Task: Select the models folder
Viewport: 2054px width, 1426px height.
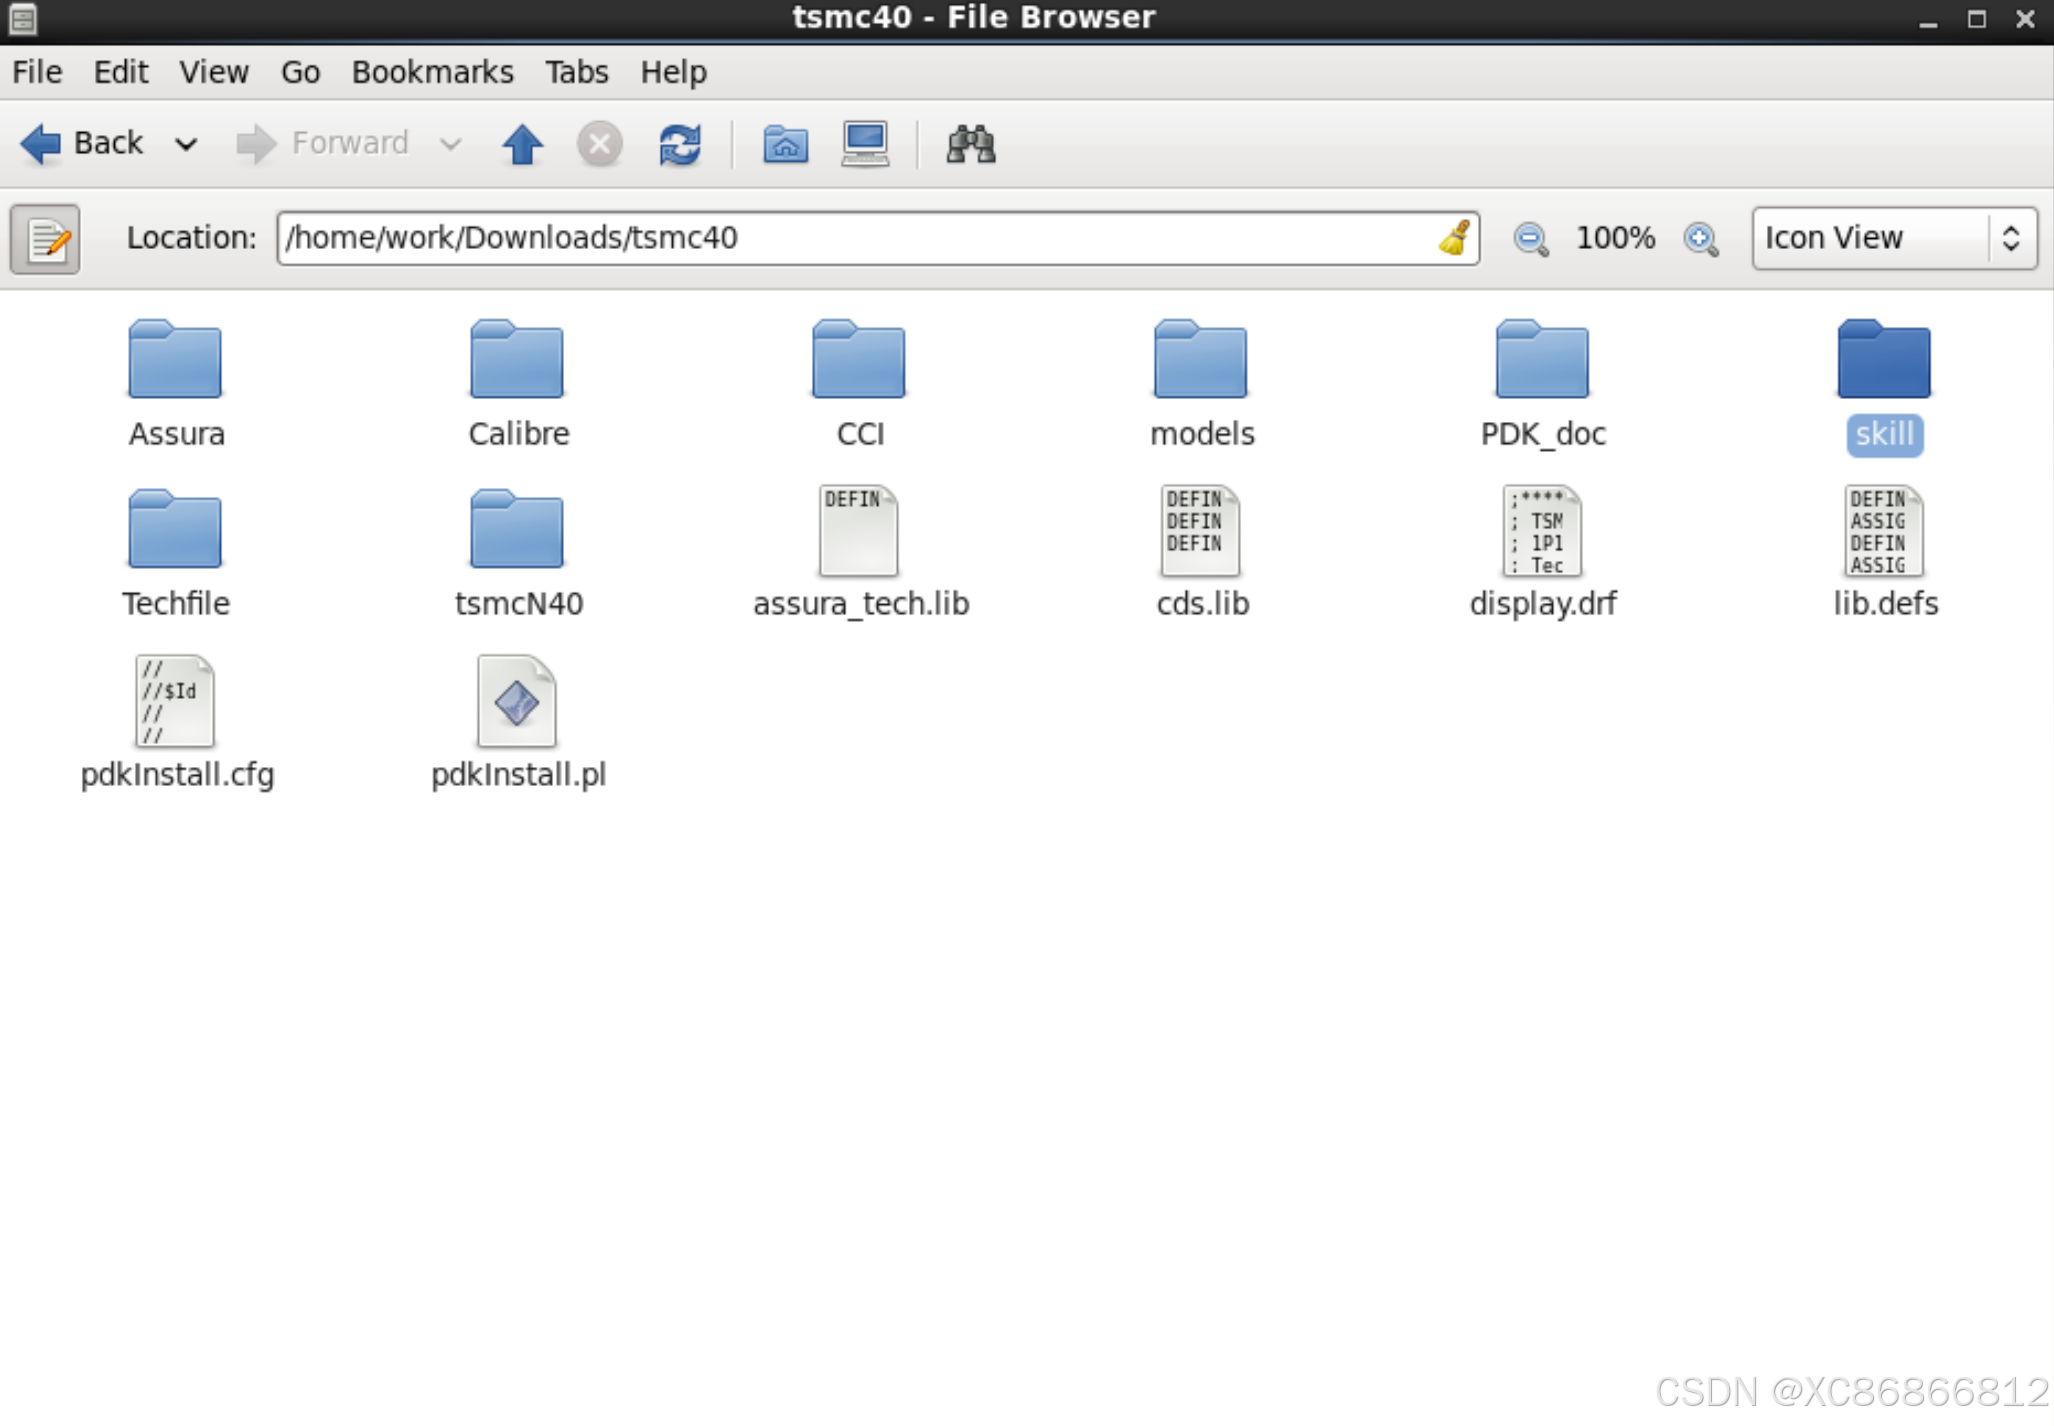Action: point(1201,385)
